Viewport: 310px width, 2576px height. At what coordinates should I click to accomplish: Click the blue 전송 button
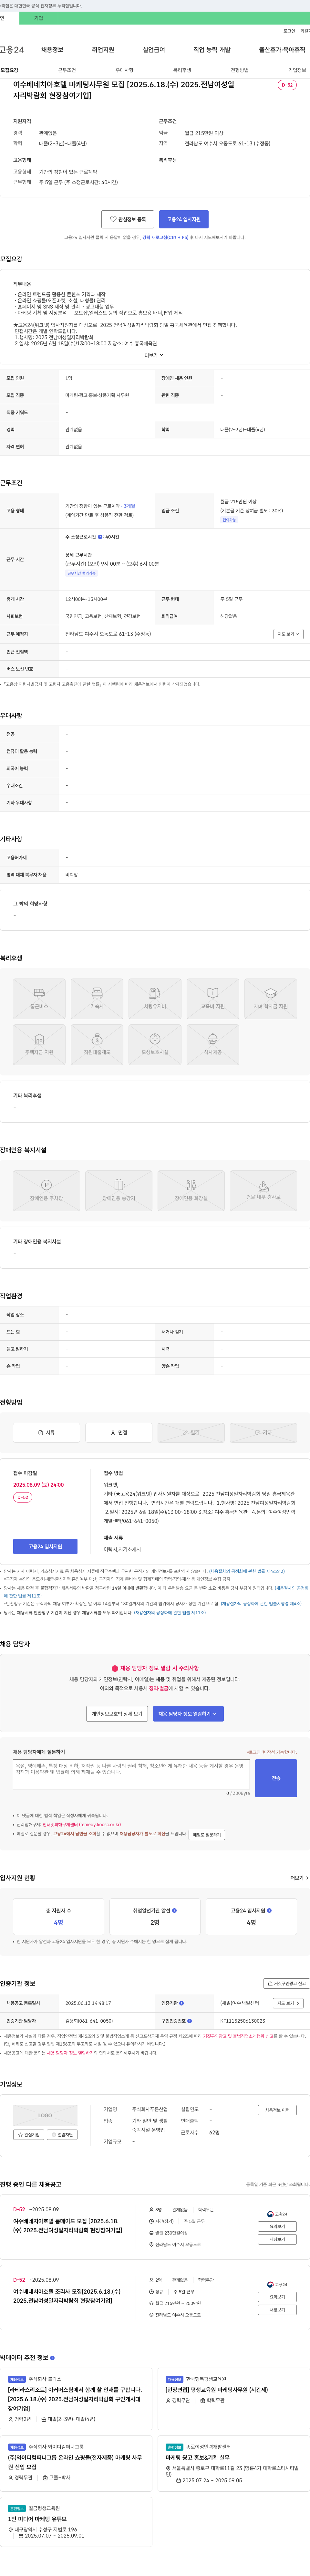point(276,1778)
